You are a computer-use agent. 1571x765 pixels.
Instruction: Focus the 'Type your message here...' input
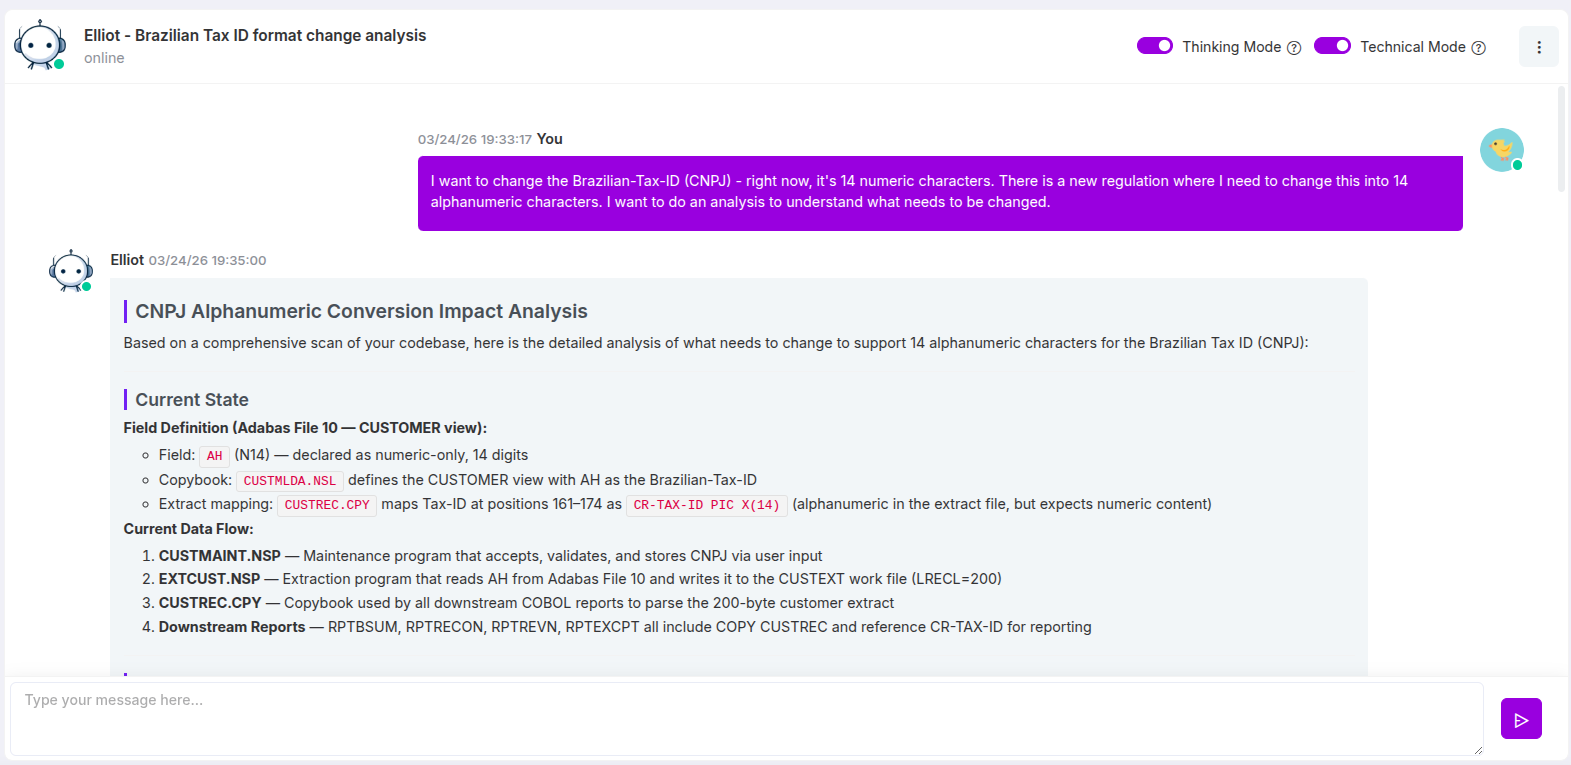[745, 718]
